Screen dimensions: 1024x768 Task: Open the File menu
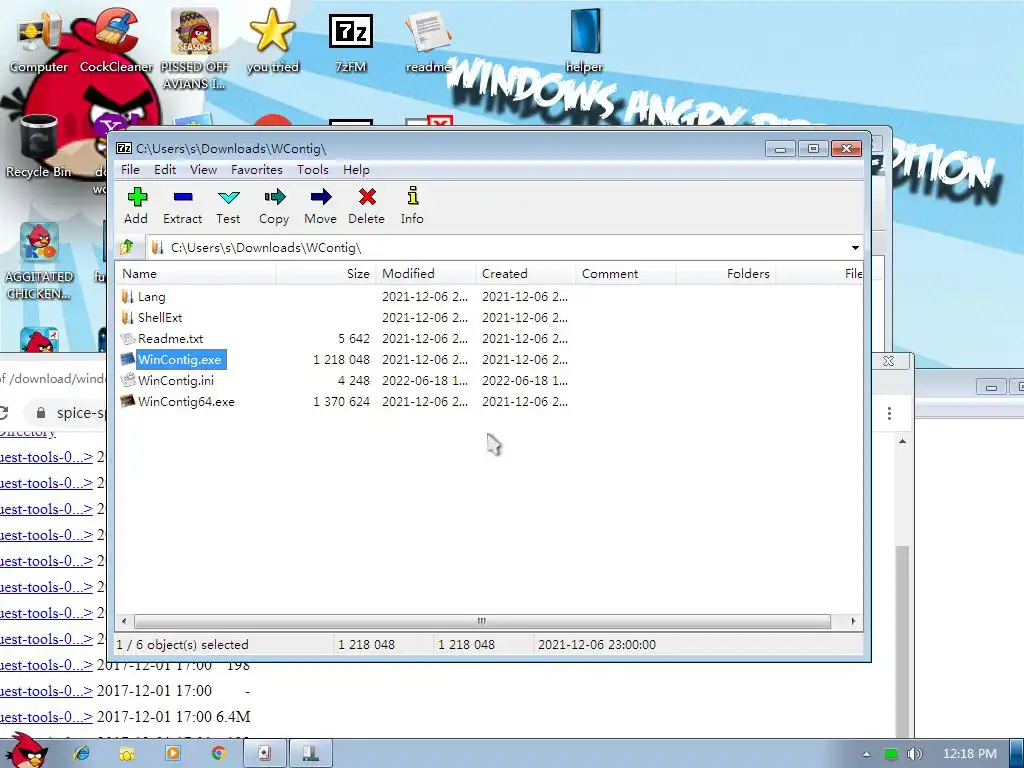pyautogui.click(x=130, y=170)
